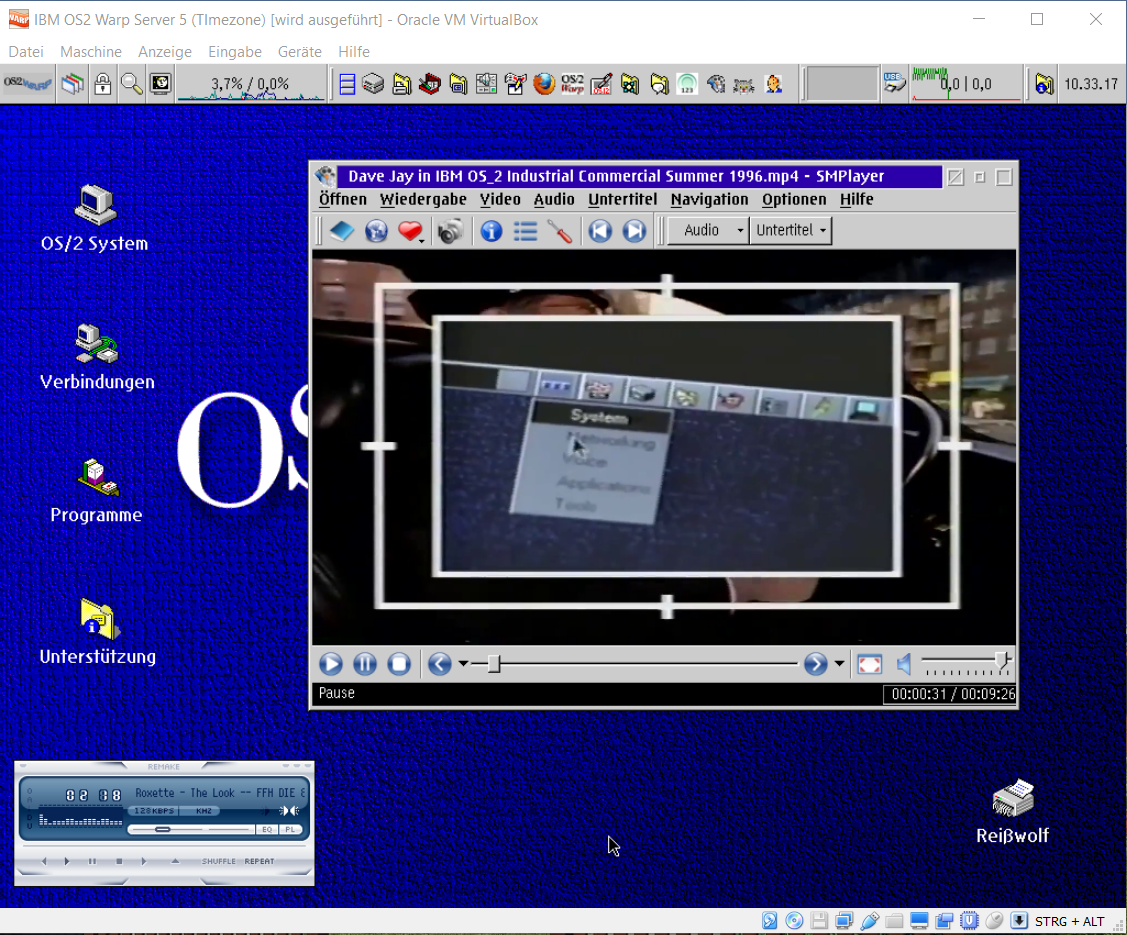Viewport: 1127px width, 935px height.
Task: Click the magnifying glass search icon in OS/2 toolbar
Action: click(x=132, y=84)
